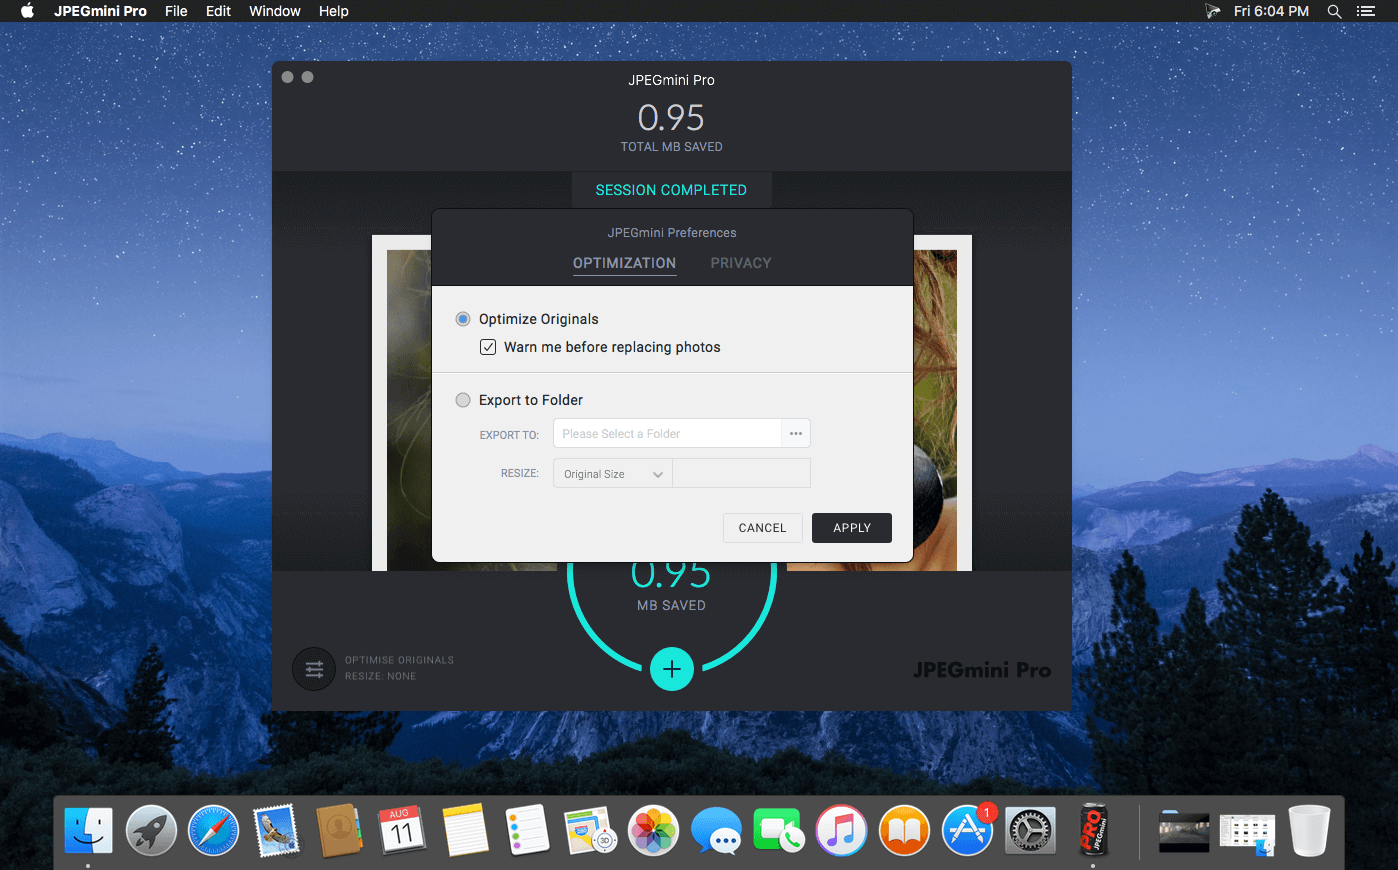
Task: Start FaceTime from the Dock
Action: point(778,831)
